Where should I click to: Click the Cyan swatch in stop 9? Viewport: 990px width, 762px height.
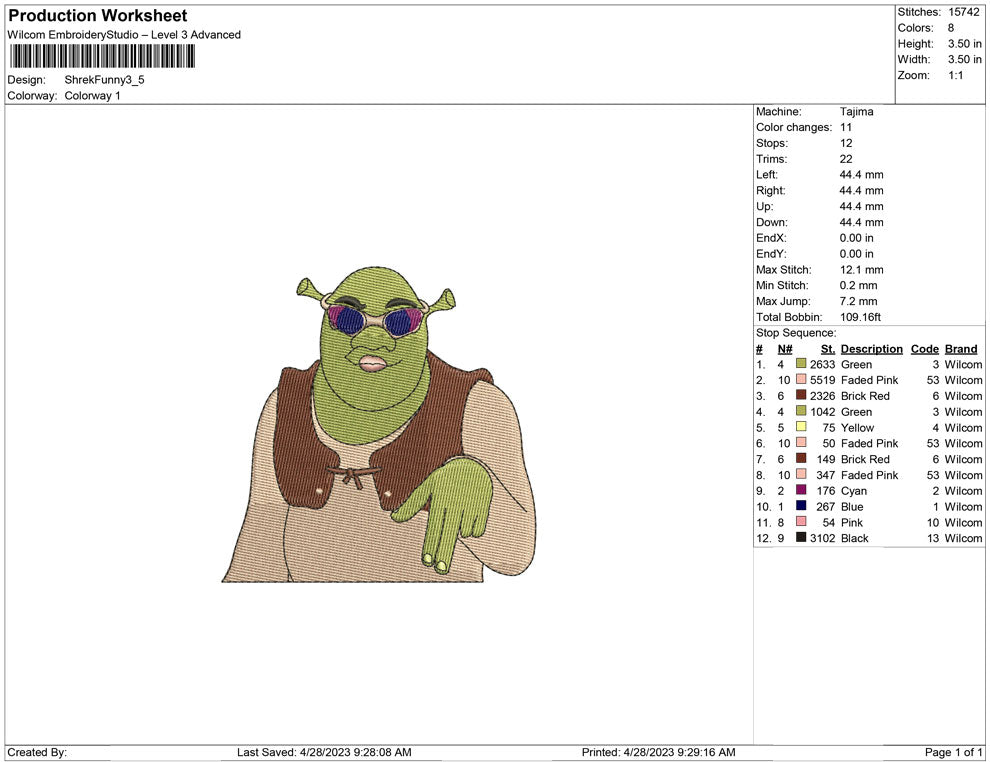point(801,490)
